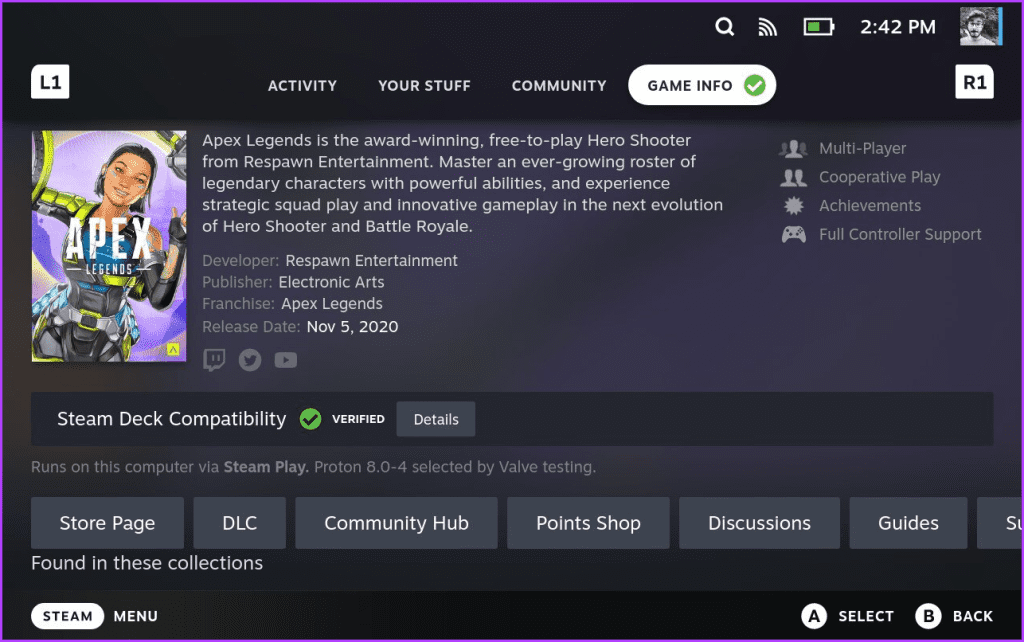This screenshot has width=1024, height=642.
Task: Open Apex Legends' Twitch channel icon
Action: [x=214, y=359]
